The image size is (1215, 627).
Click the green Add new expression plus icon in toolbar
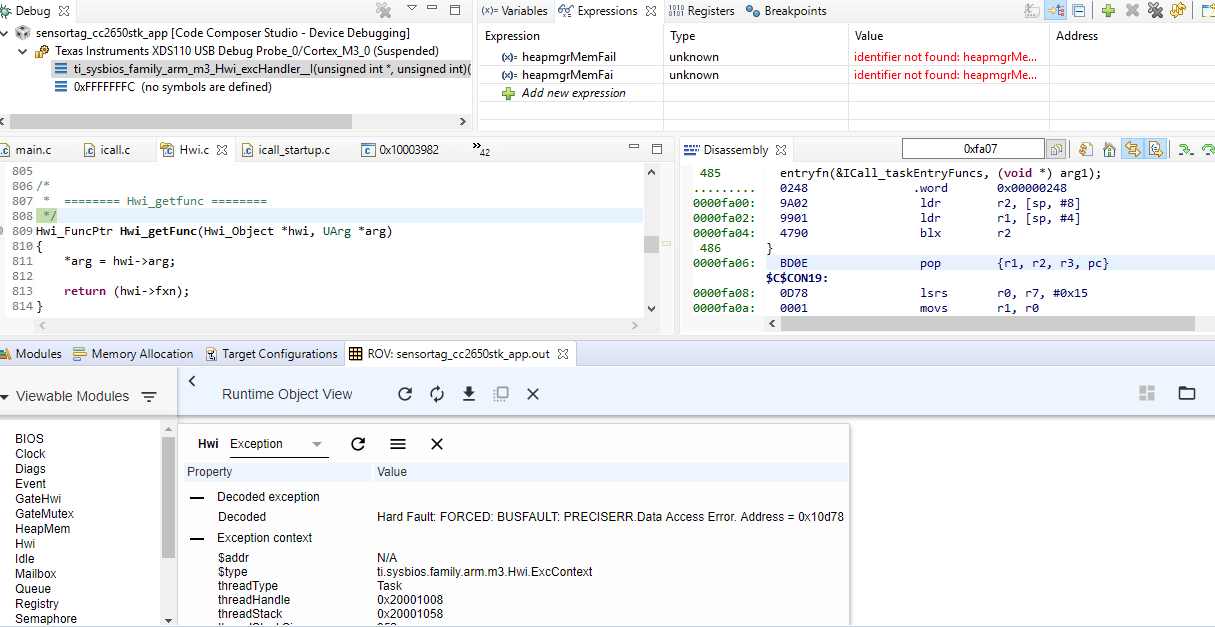(1108, 10)
